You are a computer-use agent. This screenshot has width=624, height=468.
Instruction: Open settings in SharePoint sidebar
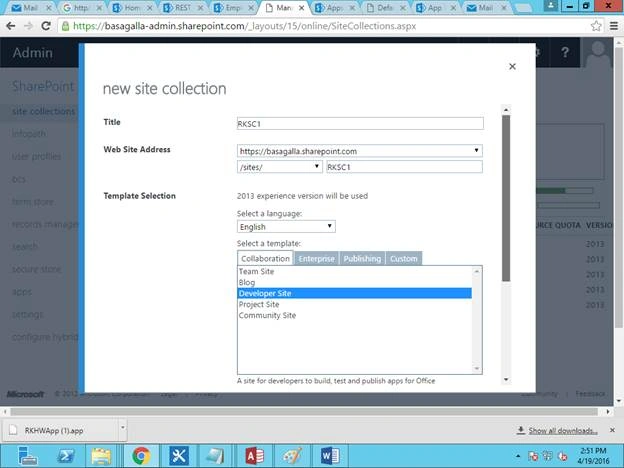[x=27, y=315]
